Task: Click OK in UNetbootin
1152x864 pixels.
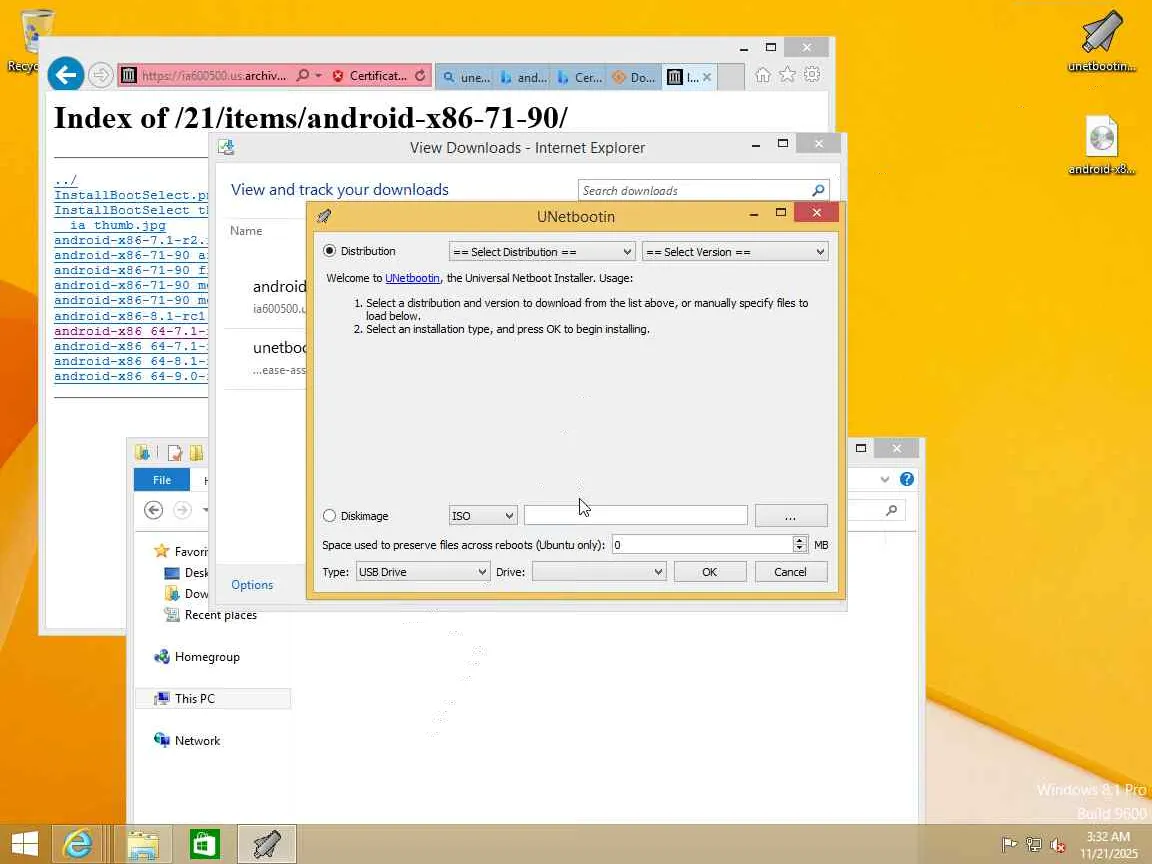Action: tap(709, 572)
